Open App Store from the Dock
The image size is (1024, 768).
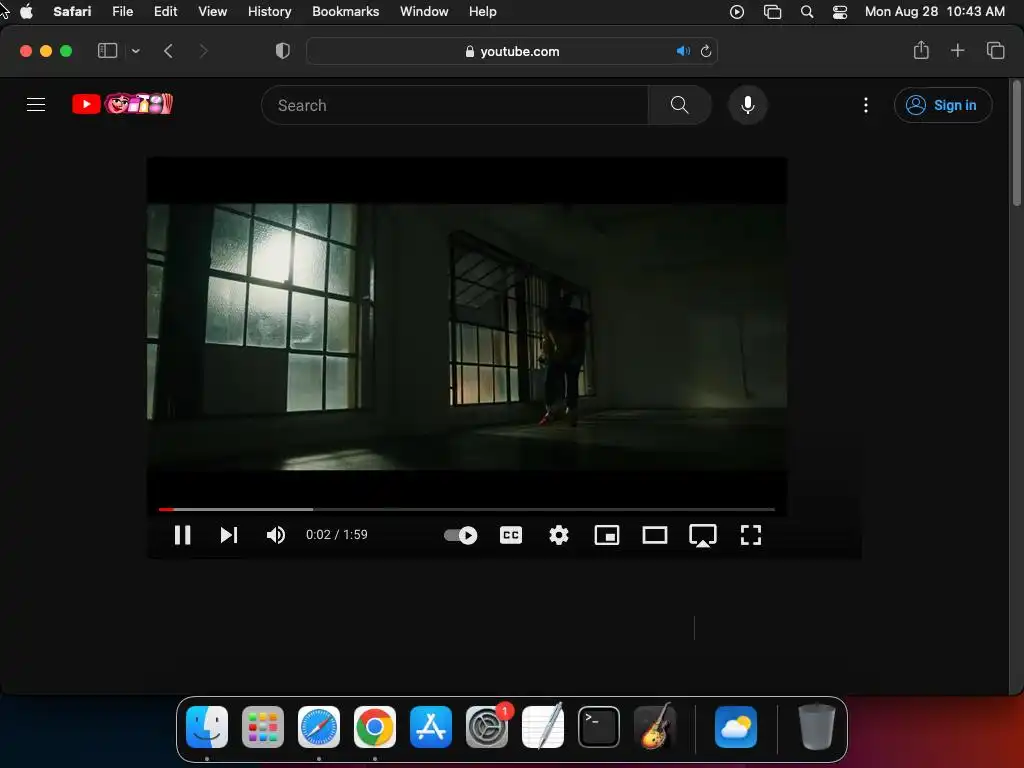(x=431, y=727)
